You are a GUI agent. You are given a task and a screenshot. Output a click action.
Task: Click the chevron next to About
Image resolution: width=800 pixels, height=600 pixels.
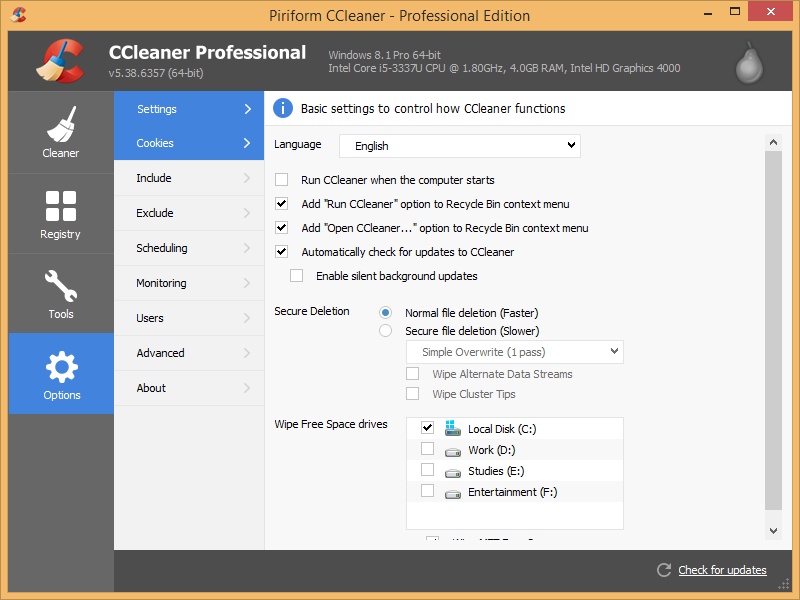[x=247, y=388]
